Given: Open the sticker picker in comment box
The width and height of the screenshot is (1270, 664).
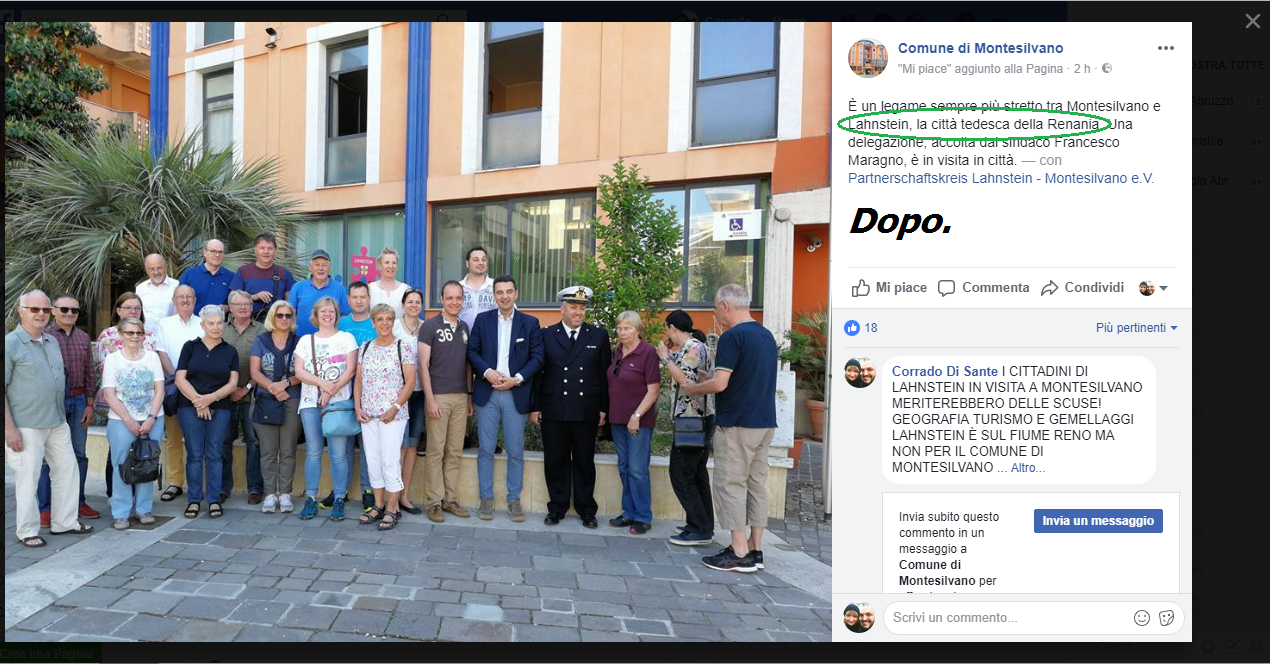Looking at the screenshot, I should point(1166,618).
